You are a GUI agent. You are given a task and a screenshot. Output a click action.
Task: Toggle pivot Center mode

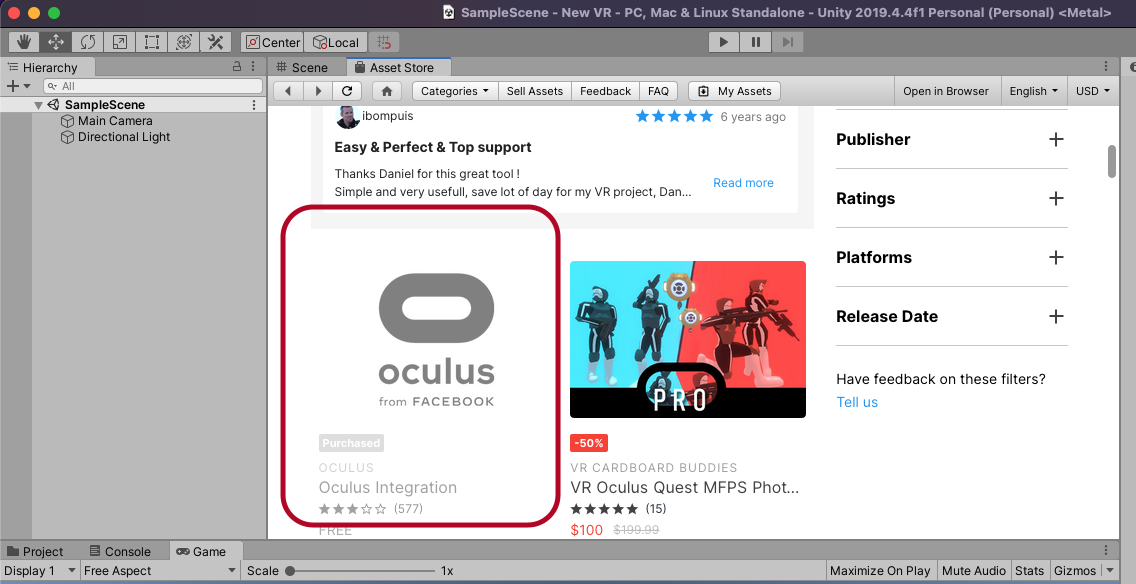(x=272, y=42)
